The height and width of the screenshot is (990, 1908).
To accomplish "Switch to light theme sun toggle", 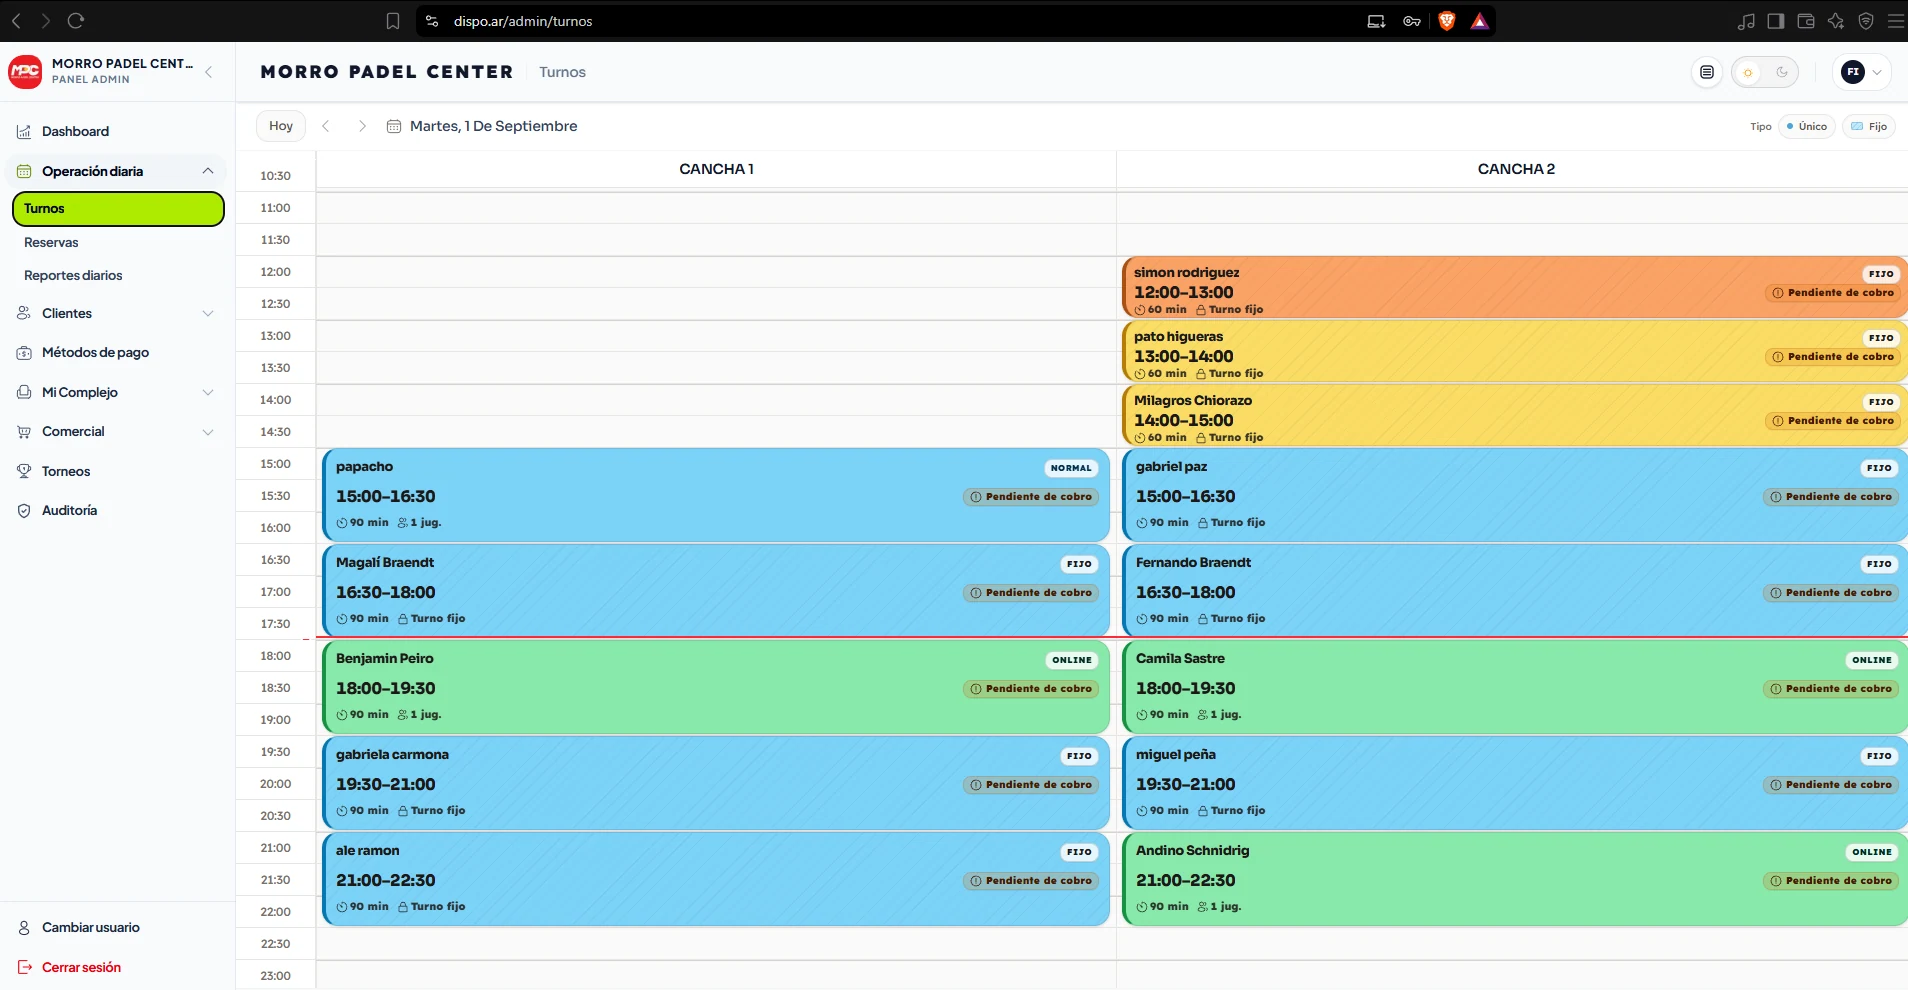I will tap(1748, 72).
